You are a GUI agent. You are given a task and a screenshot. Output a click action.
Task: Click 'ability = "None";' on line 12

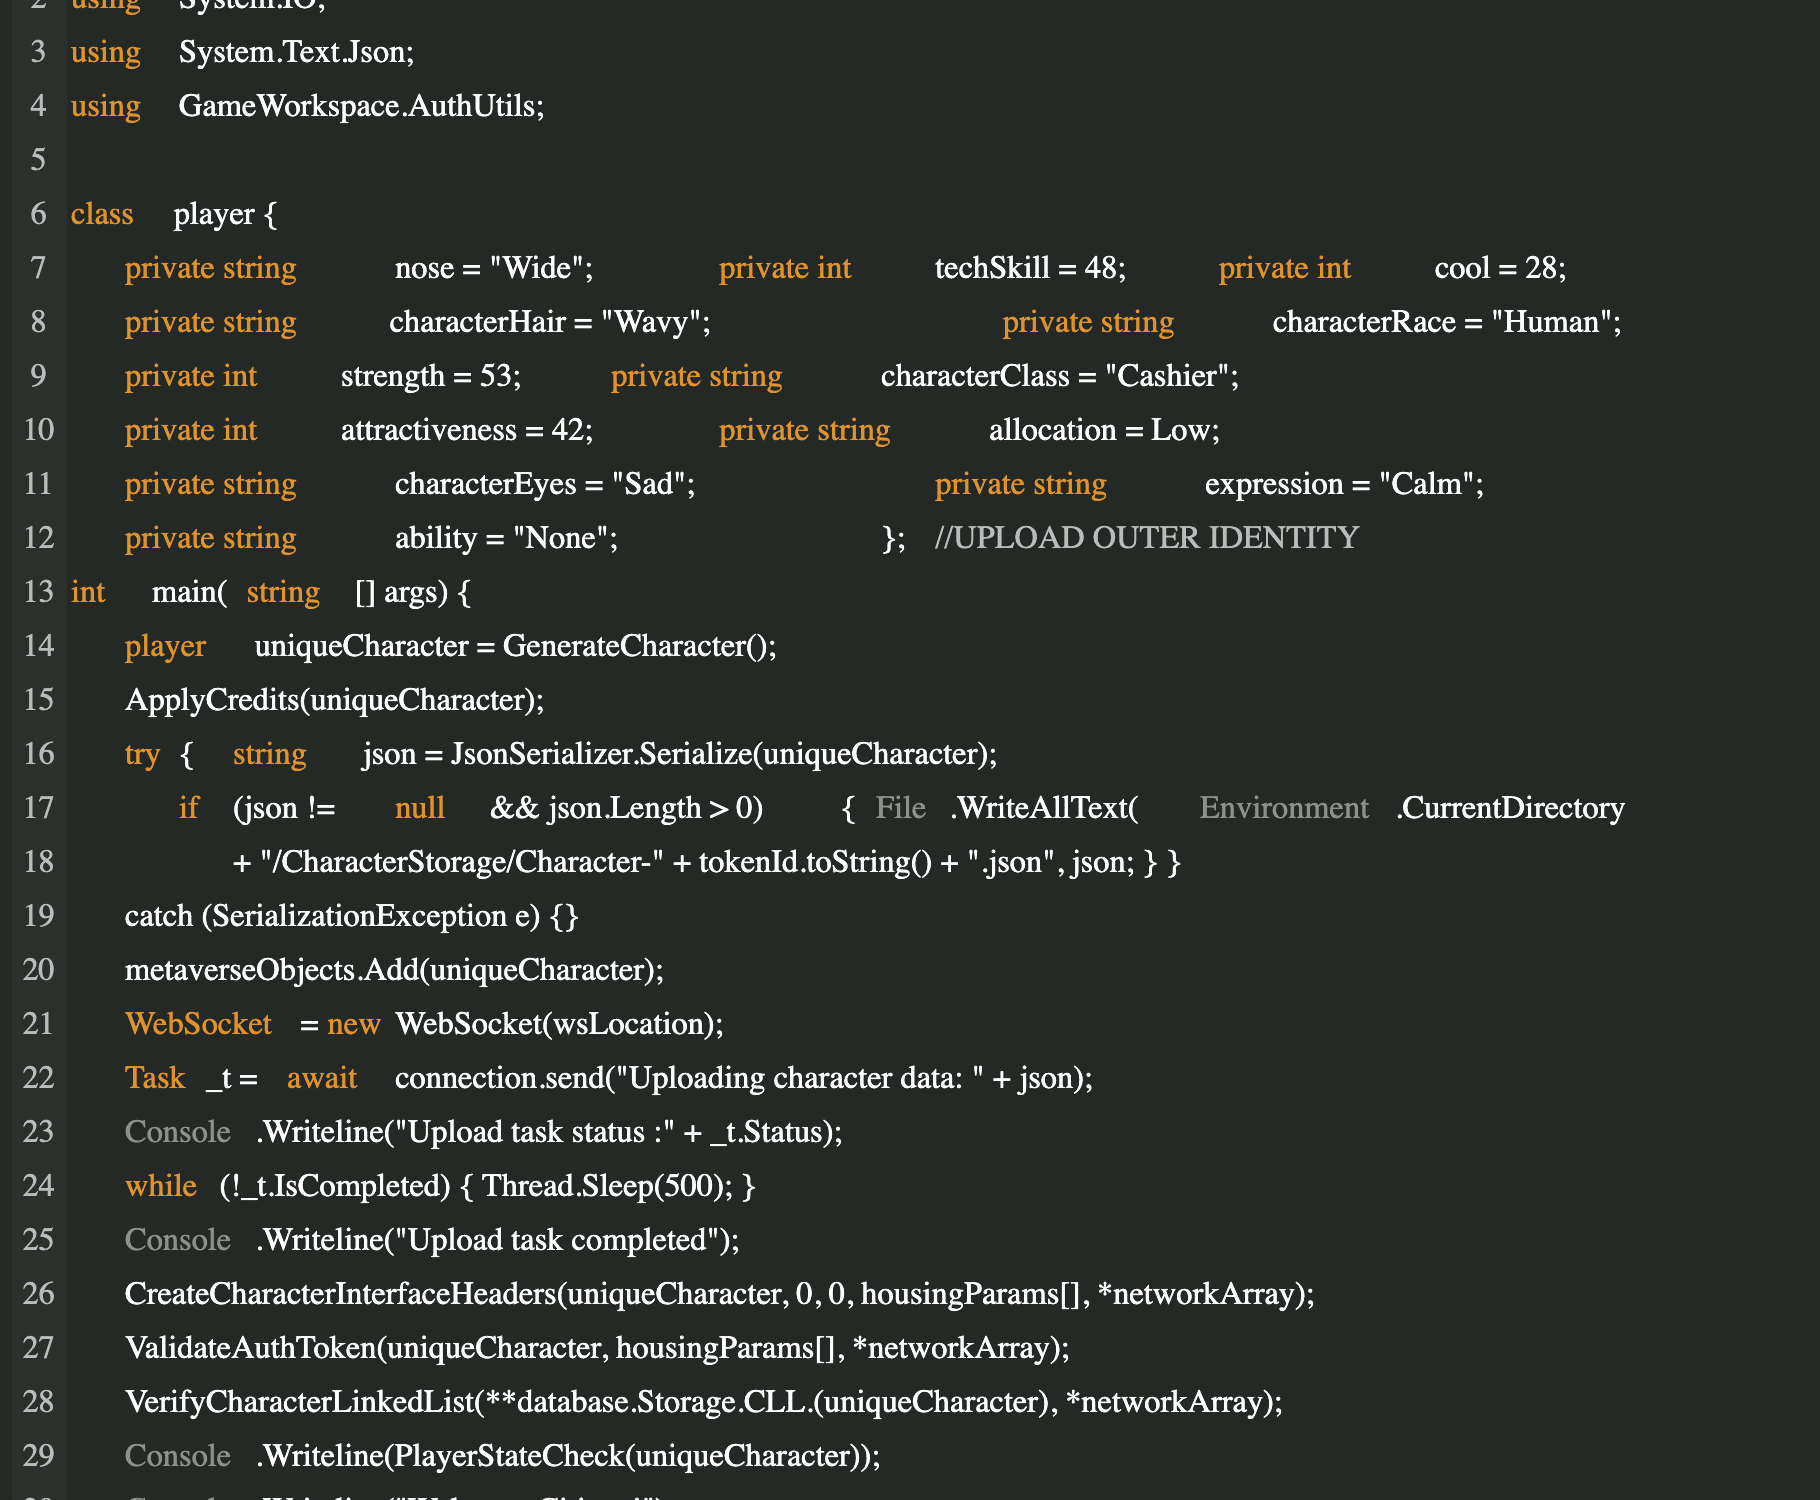click(506, 537)
